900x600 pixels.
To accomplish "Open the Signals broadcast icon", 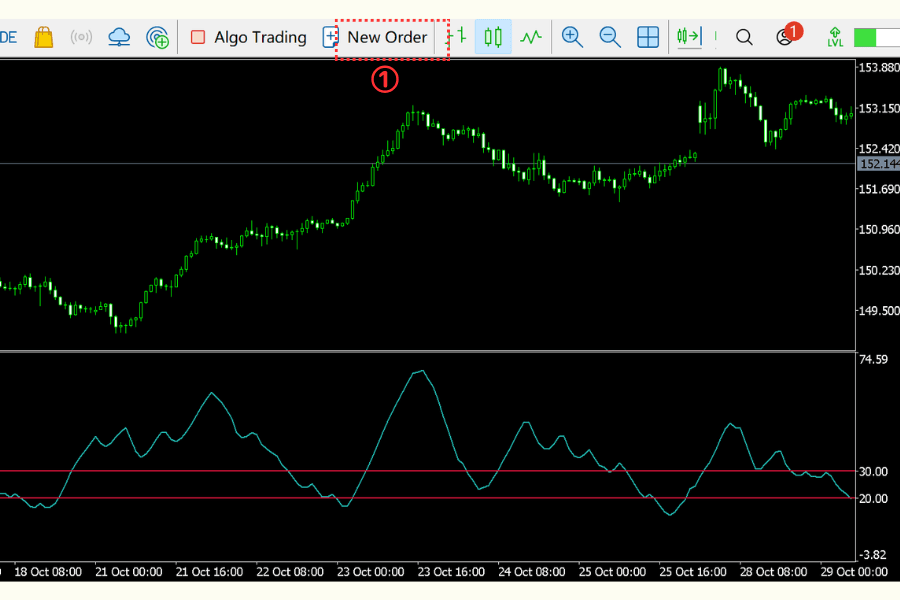I will pyautogui.click(x=81, y=37).
